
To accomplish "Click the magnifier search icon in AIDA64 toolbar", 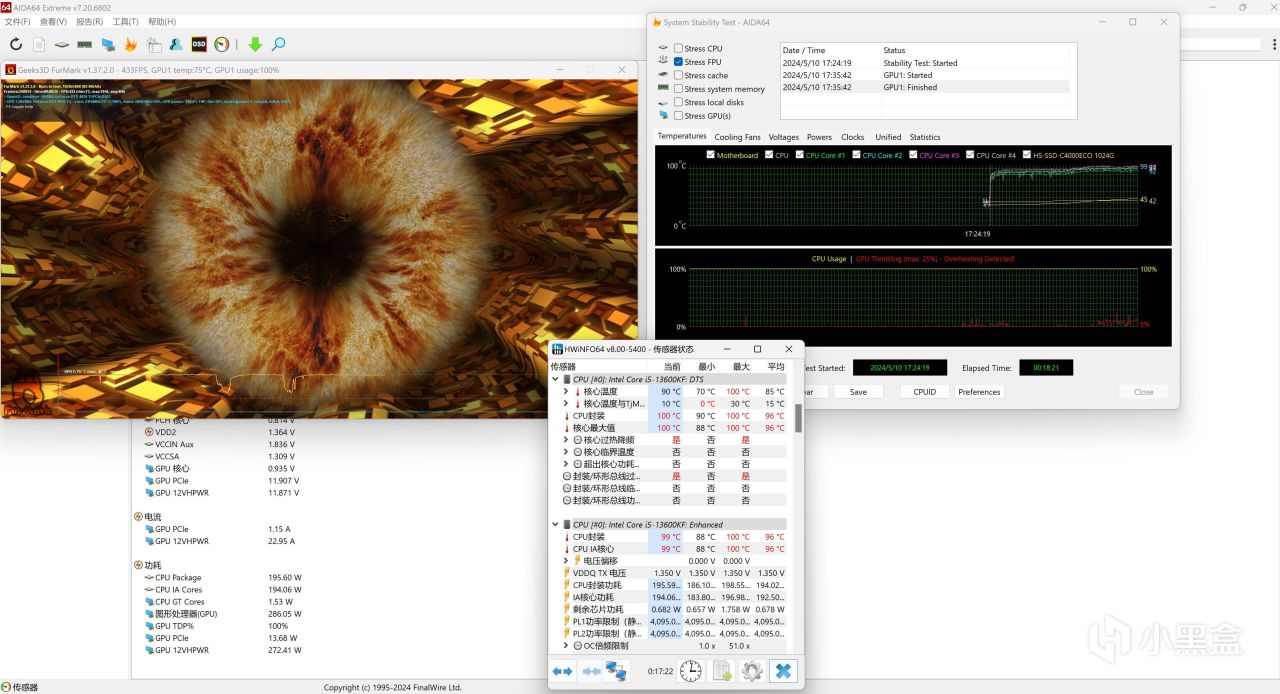I will coord(279,44).
